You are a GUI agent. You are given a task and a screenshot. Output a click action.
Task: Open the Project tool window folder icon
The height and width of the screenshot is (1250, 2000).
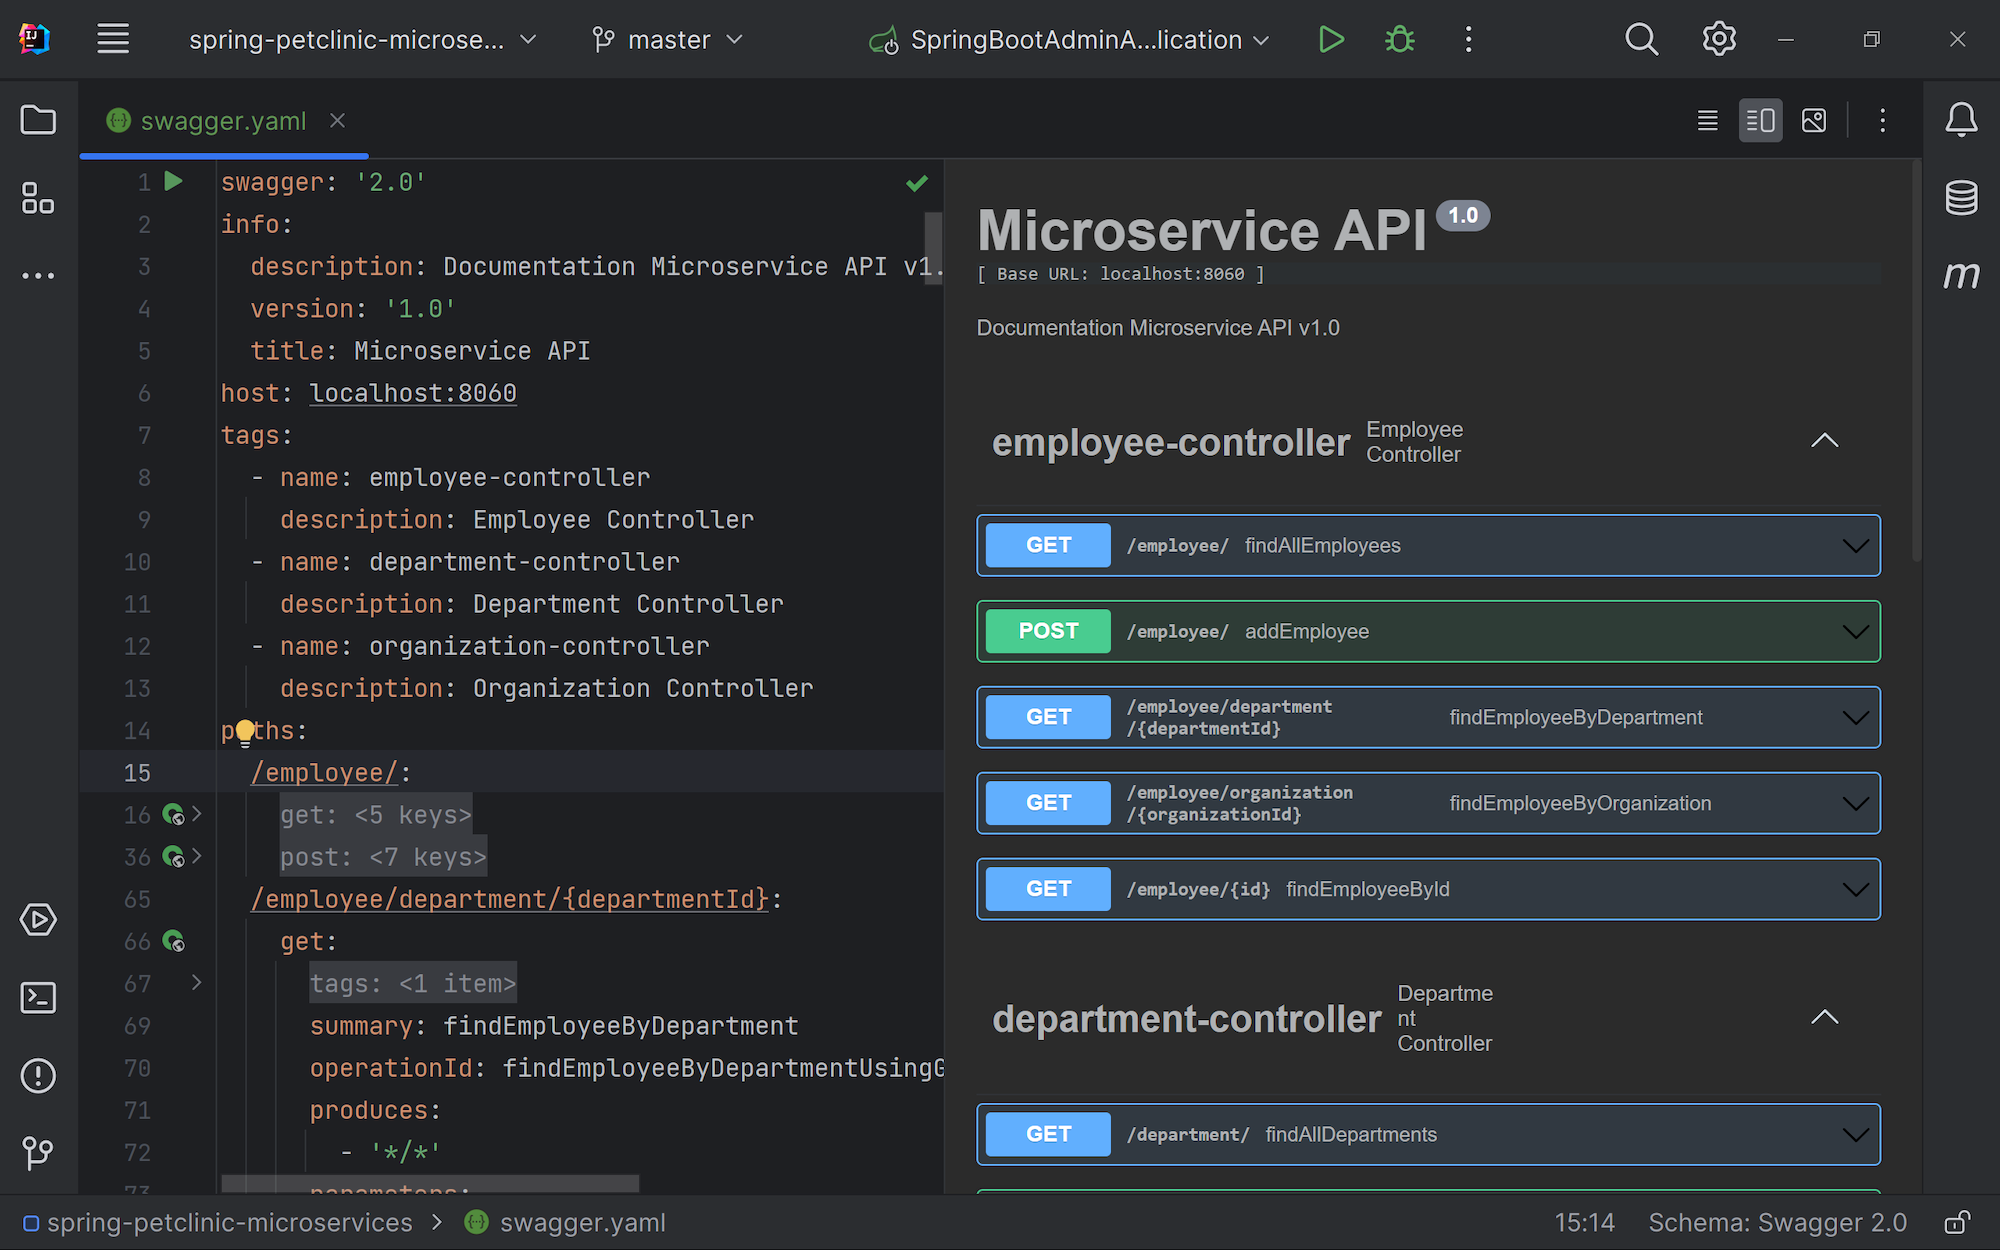[x=38, y=121]
